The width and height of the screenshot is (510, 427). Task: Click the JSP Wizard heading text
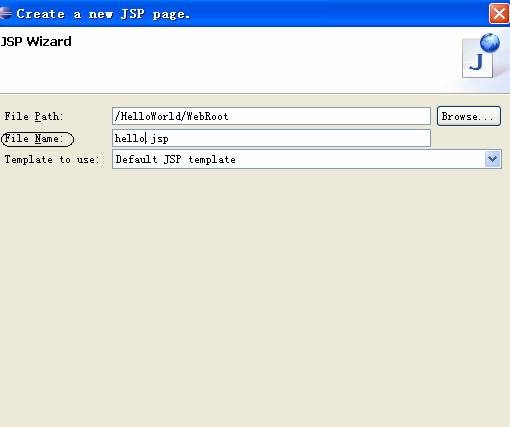(x=36, y=42)
